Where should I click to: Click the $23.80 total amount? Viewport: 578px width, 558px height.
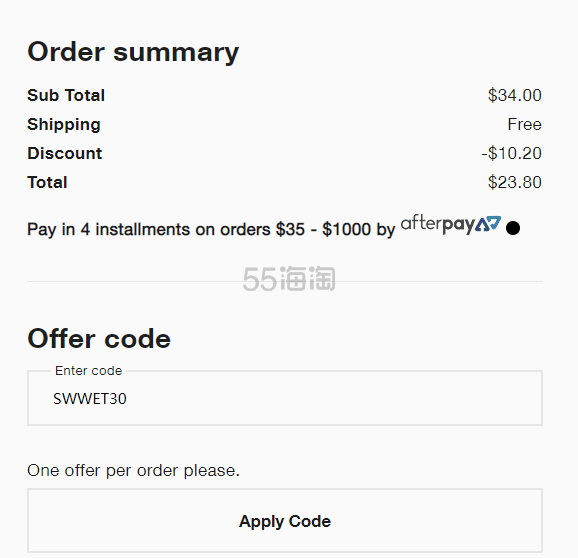[x=515, y=182]
